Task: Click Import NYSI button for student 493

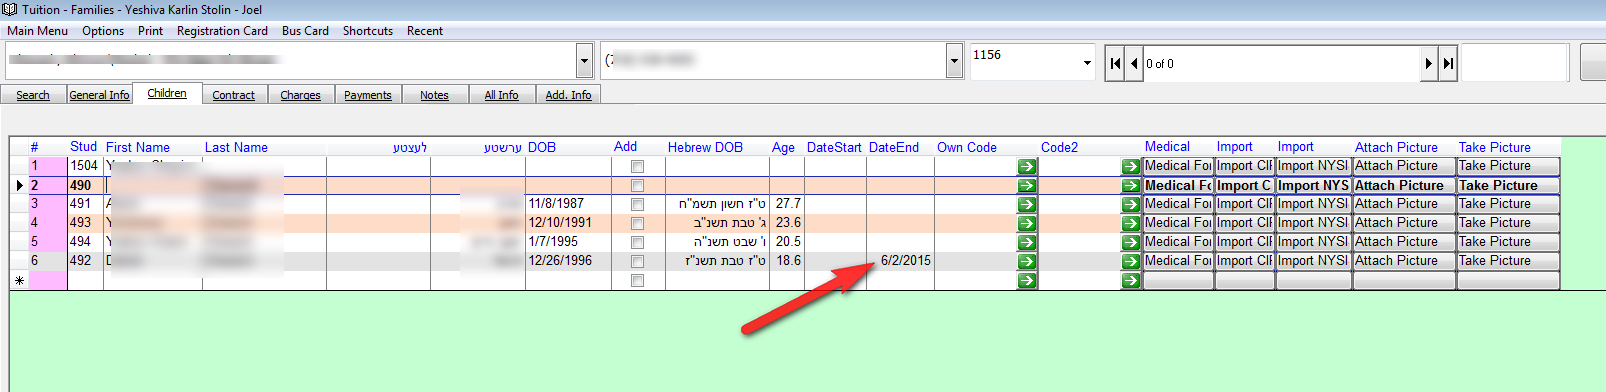Action: coord(1313,223)
